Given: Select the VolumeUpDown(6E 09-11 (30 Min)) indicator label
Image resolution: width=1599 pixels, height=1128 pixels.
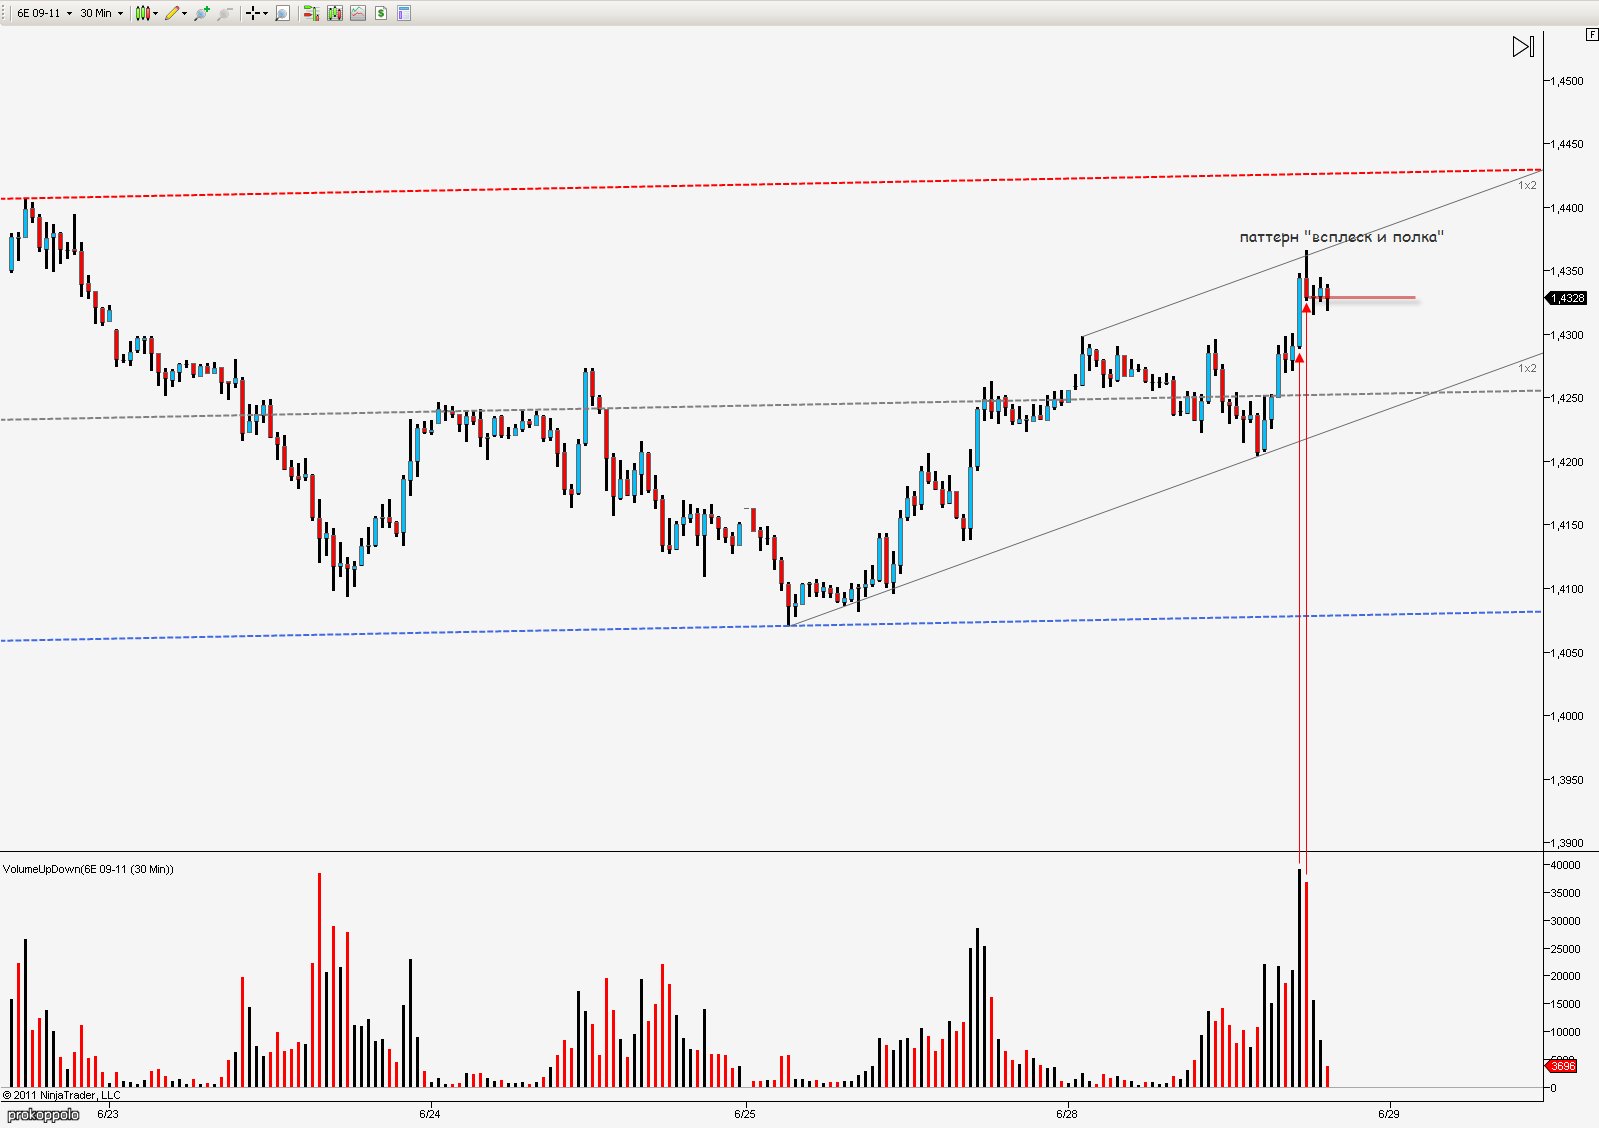Looking at the screenshot, I should pyautogui.click(x=88, y=869).
